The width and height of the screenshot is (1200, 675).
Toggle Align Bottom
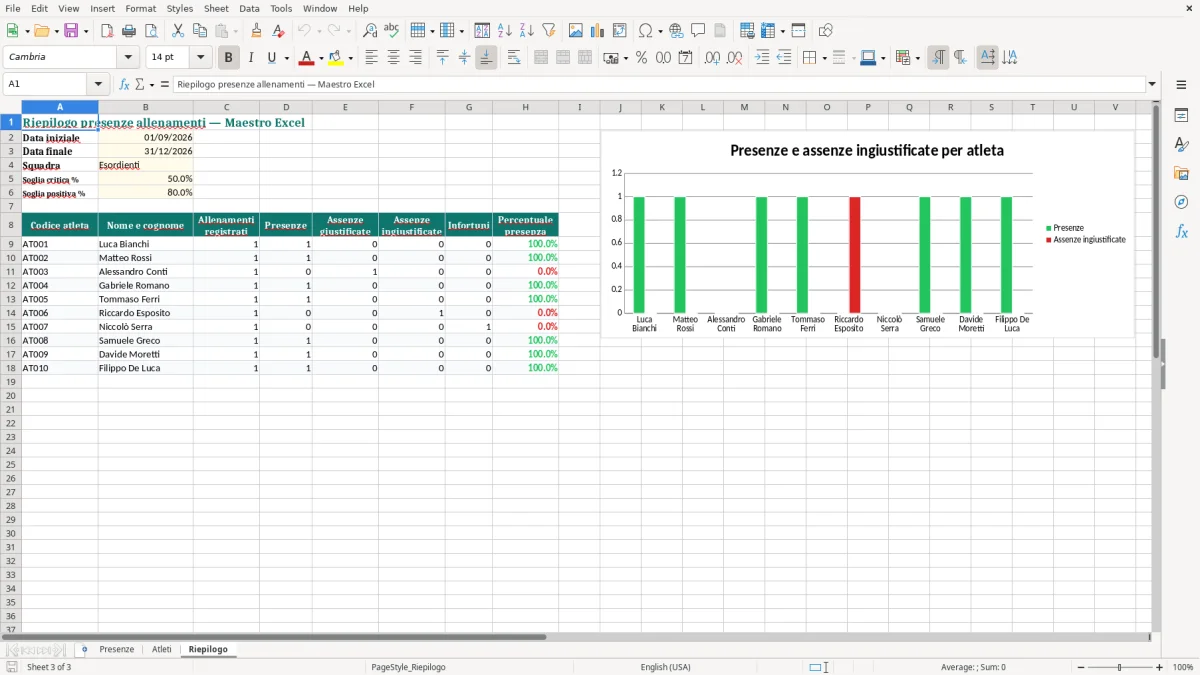[486, 58]
